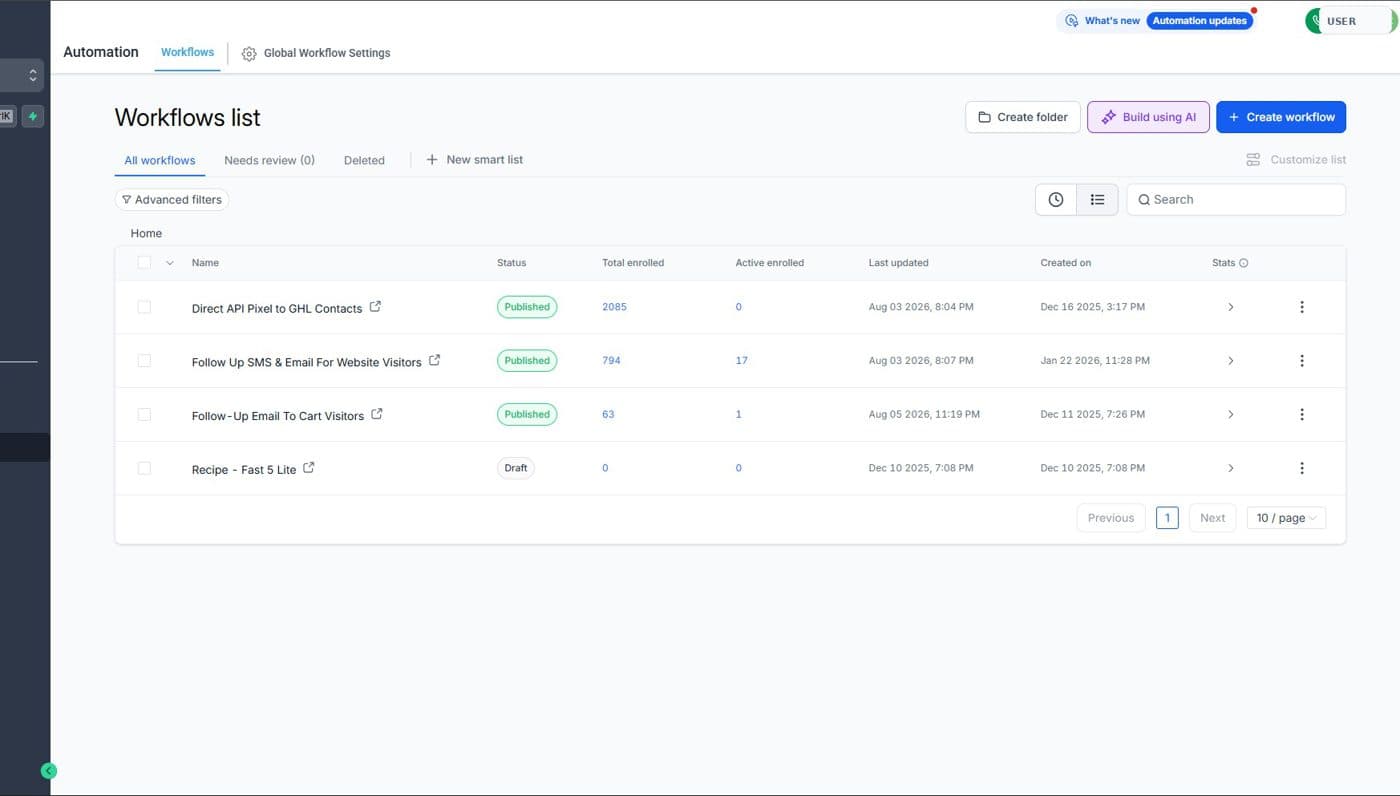Check the Recipe - Fast 5 Lite row
The height and width of the screenshot is (796, 1400).
[x=144, y=468]
